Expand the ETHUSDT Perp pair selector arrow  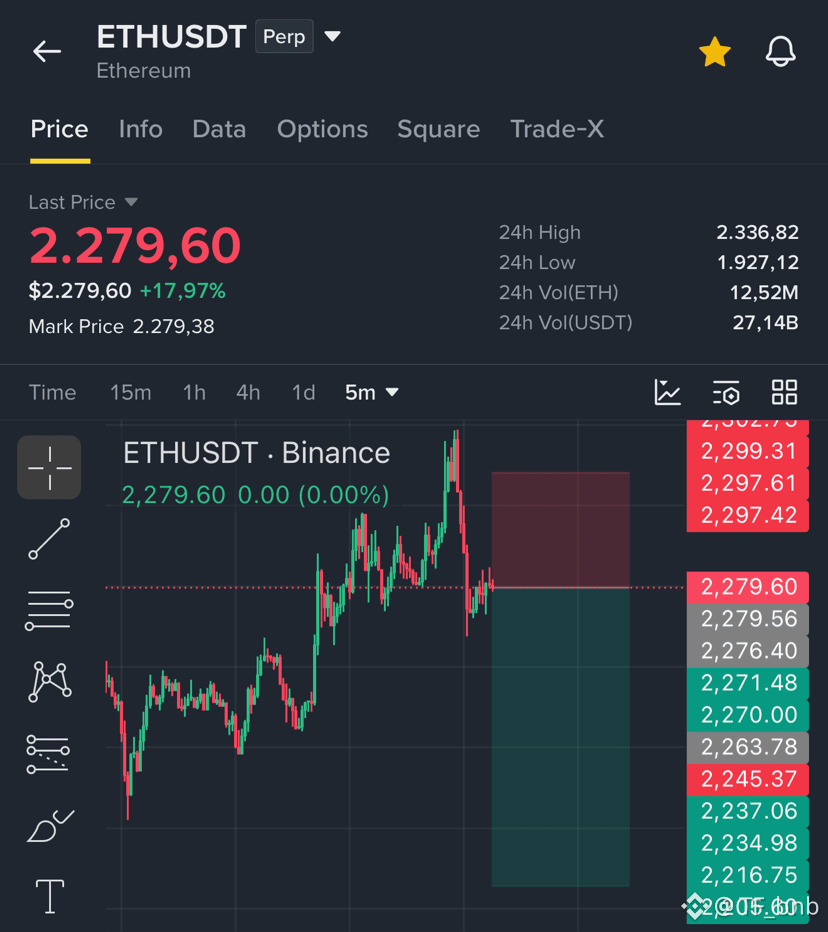pyautogui.click(x=332, y=37)
